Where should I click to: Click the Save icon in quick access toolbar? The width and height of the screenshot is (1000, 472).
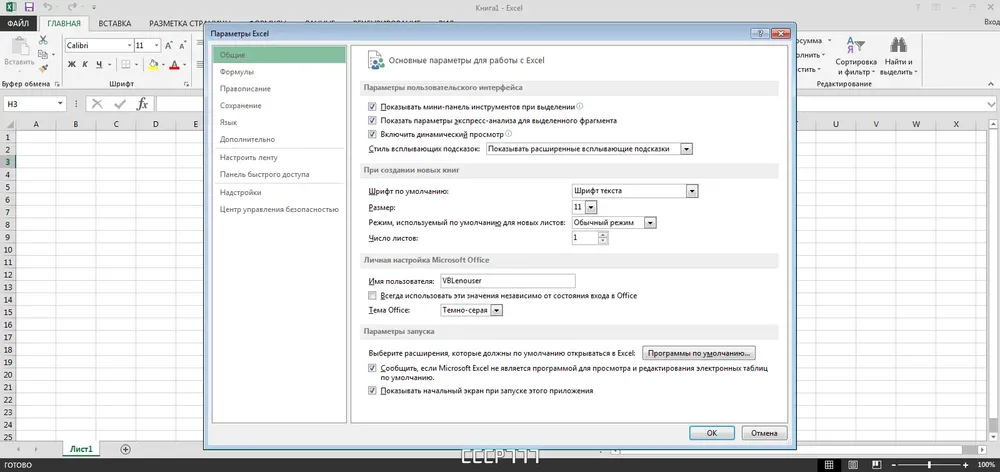29,8
